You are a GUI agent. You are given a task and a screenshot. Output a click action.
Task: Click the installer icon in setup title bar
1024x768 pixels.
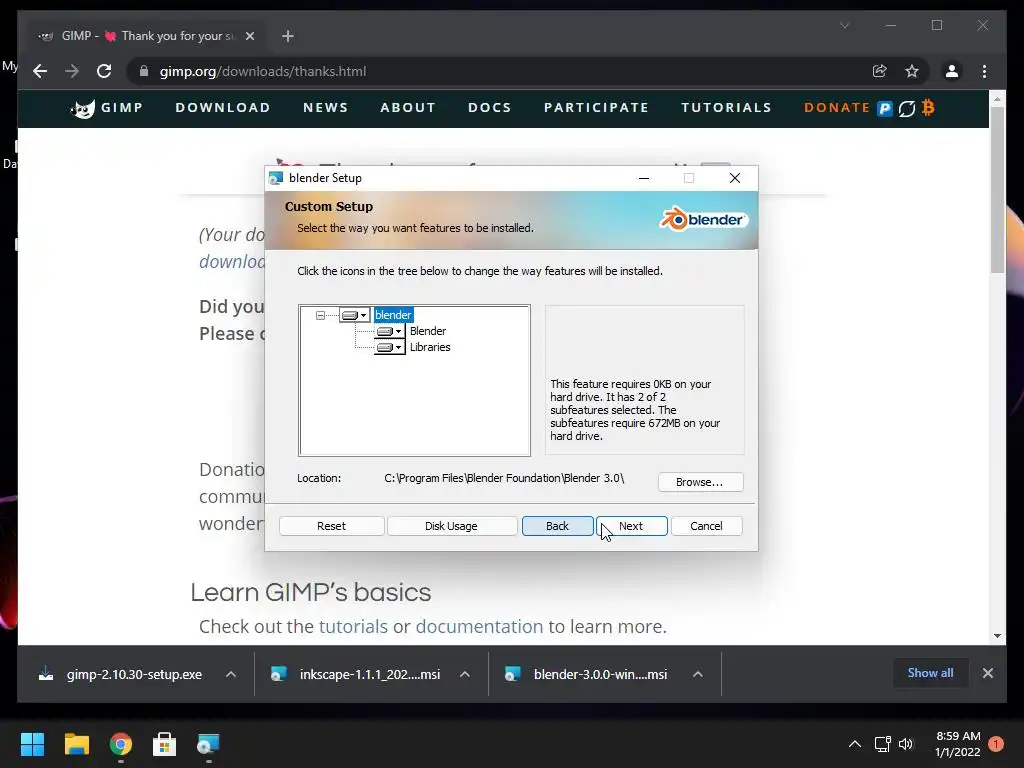pyautogui.click(x=276, y=178)
